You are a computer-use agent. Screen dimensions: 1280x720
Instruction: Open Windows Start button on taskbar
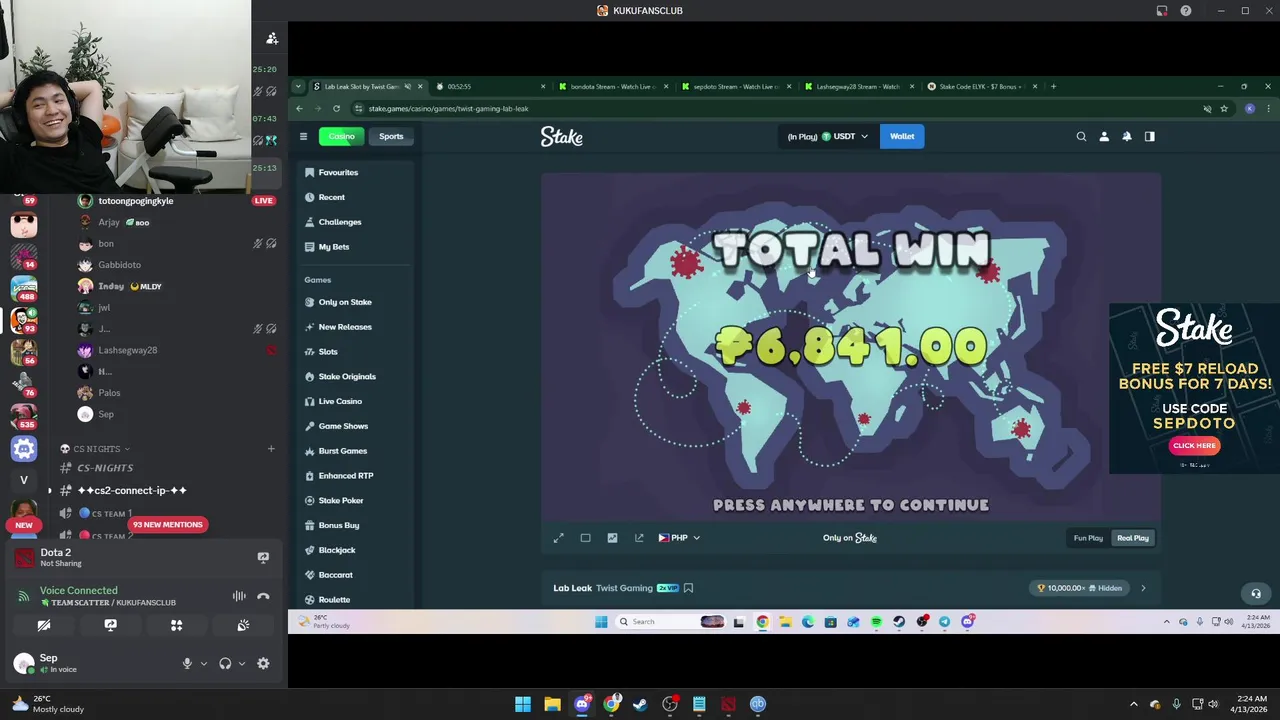point(523,704)
